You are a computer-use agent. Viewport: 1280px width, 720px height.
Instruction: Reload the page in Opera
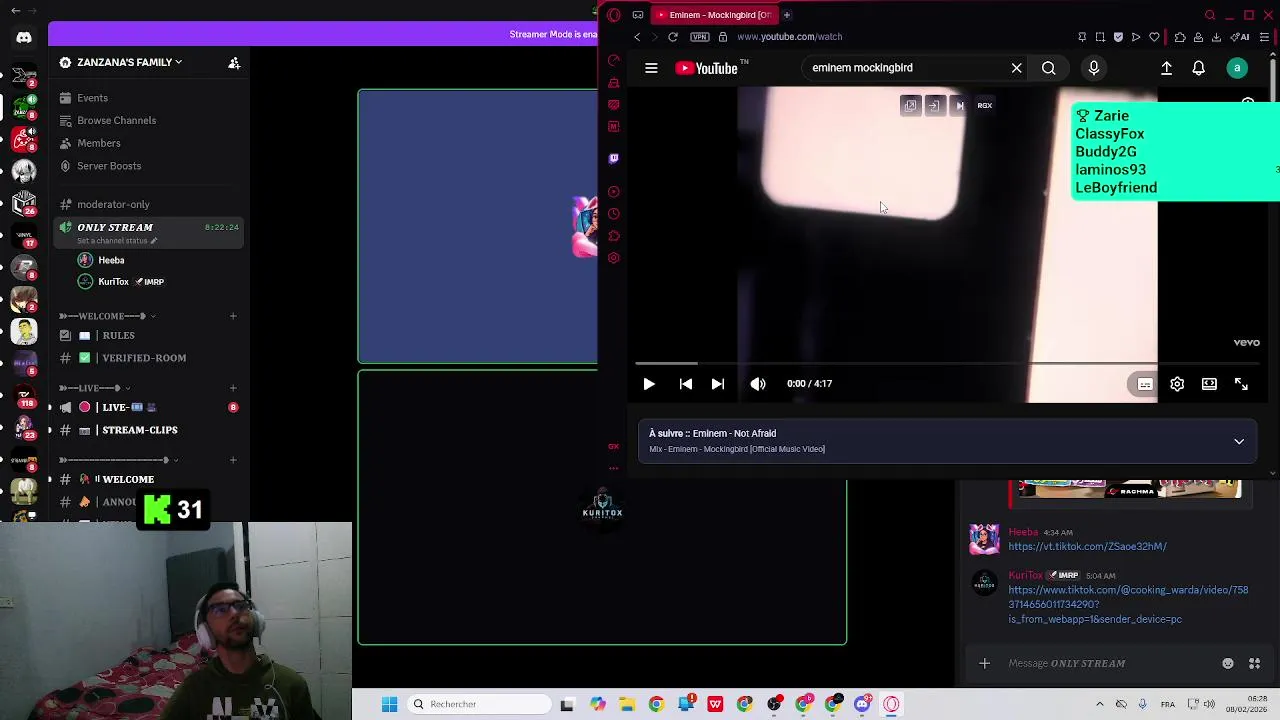[673, 37]
